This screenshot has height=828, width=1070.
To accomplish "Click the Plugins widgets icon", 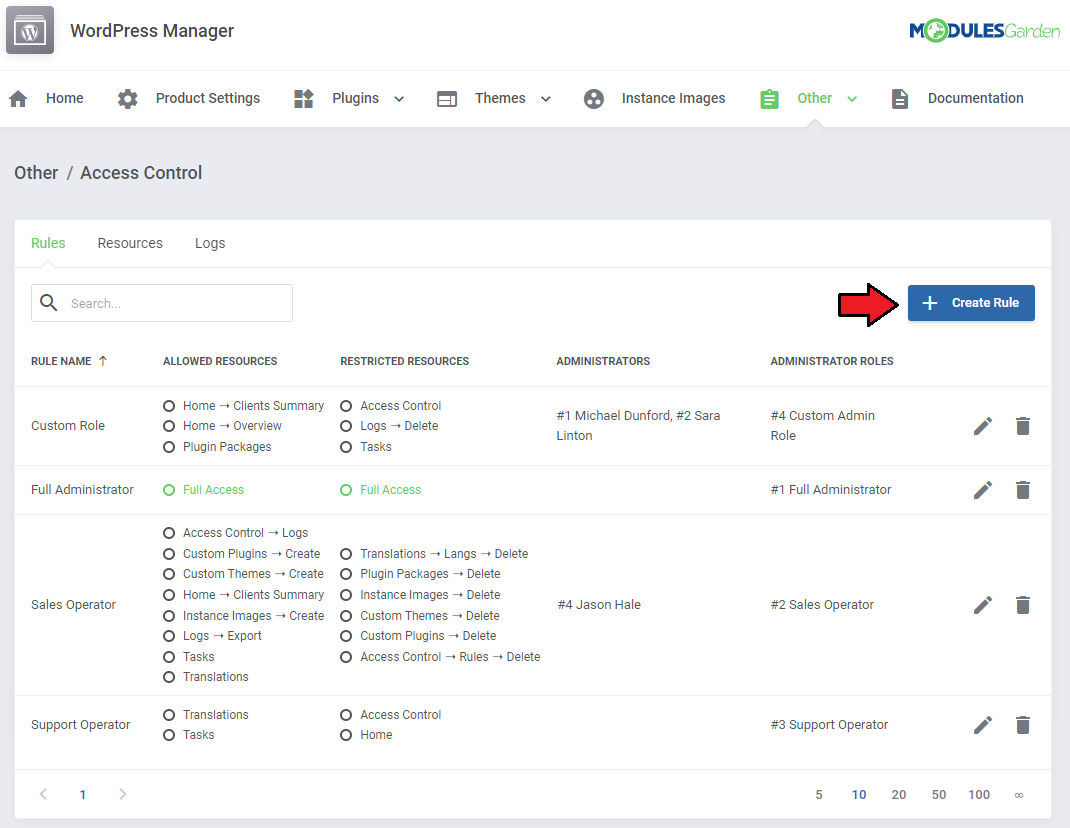I will tap(304, 99).
